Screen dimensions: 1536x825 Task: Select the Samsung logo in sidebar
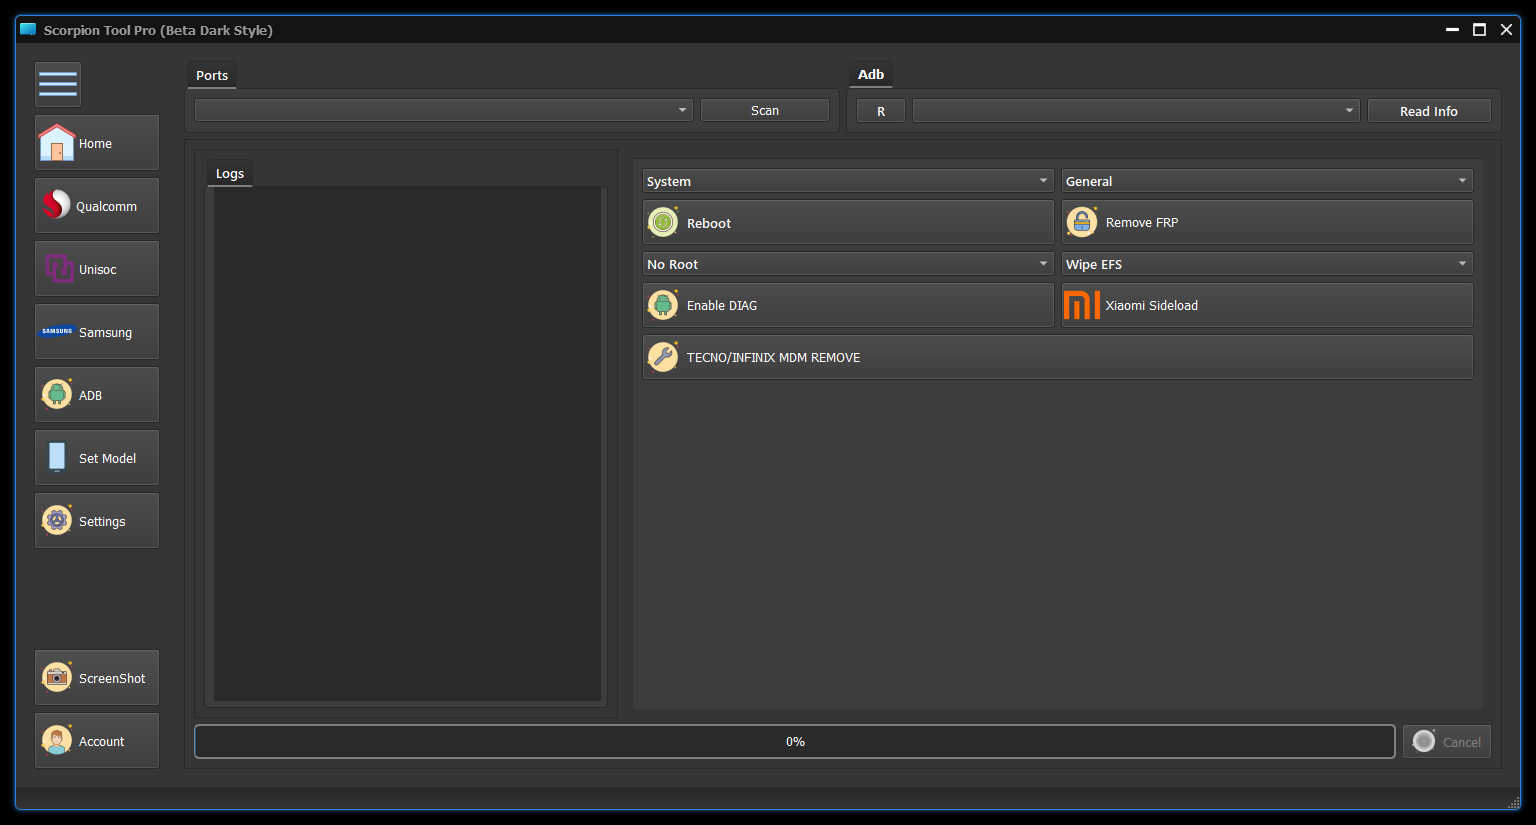57,331
